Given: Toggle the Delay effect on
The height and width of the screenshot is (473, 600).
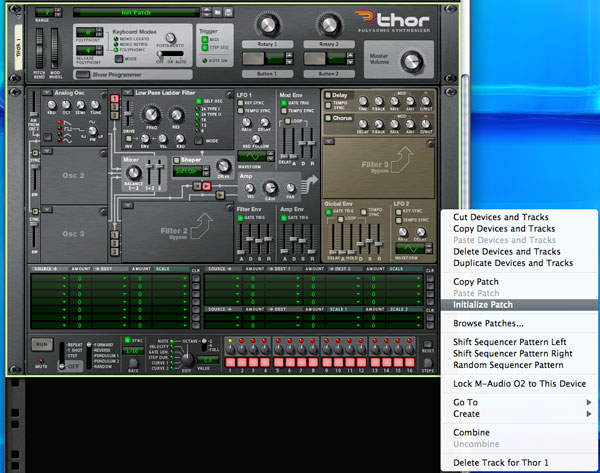Looking at the screenshot, I should click(328, 95).
